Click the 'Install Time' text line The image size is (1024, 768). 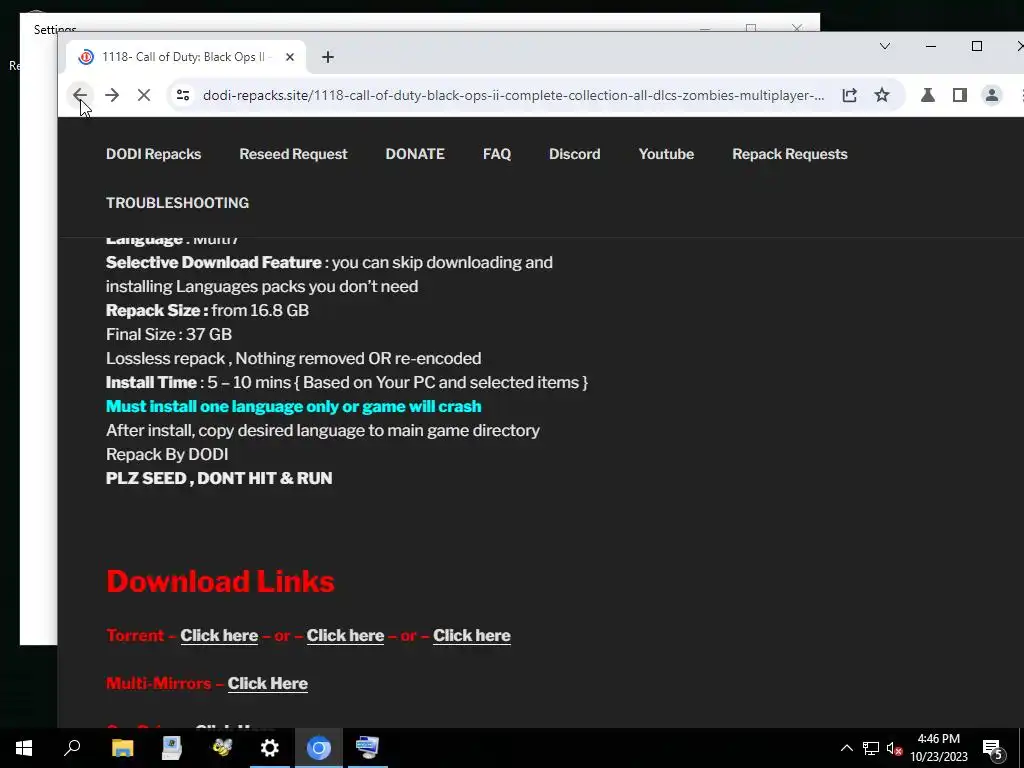click(347, 382)
